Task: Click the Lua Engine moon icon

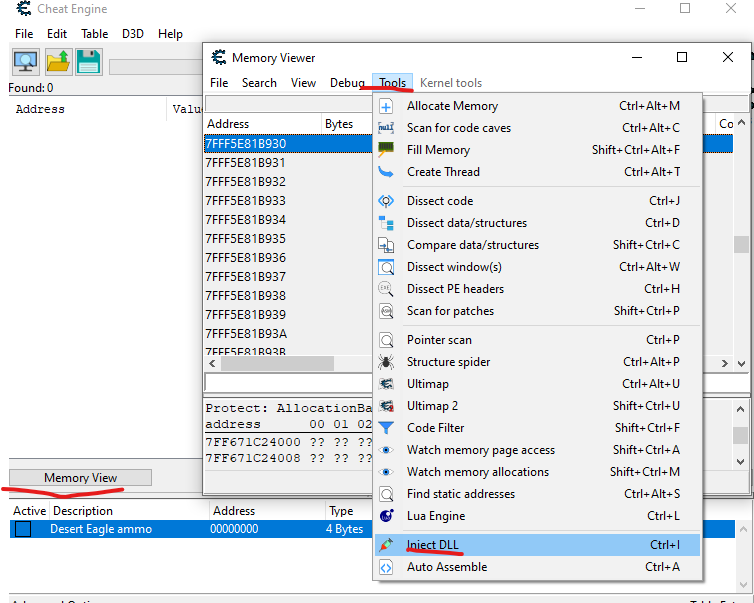Action: [x=386, y=516]
